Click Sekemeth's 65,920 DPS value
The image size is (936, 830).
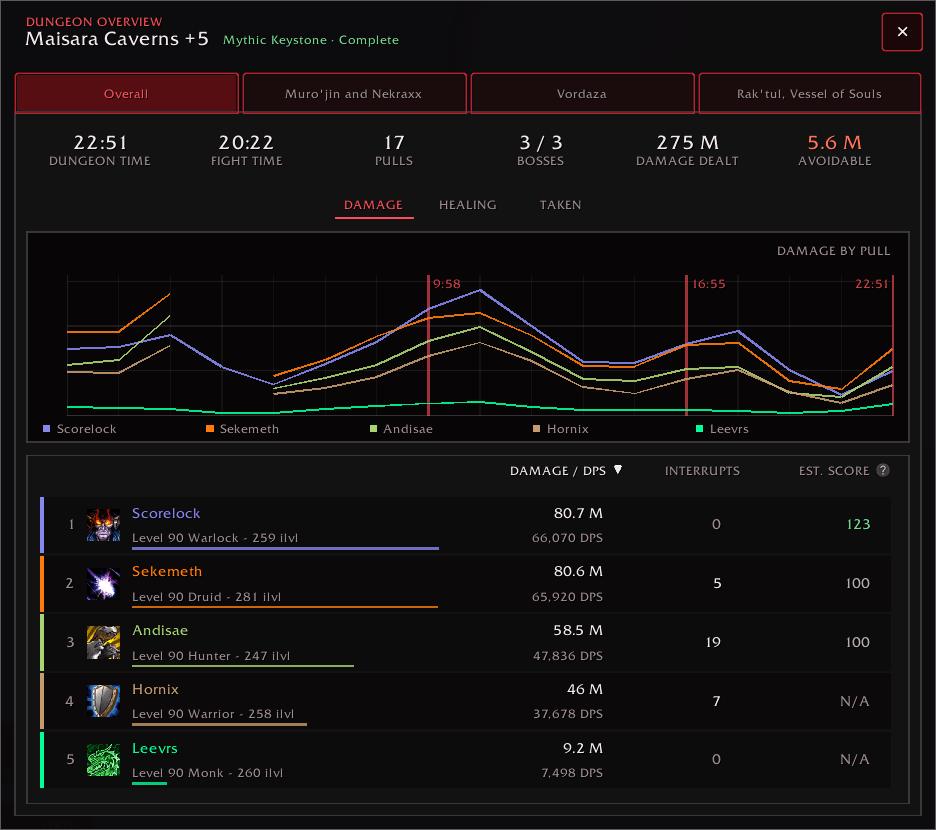(567, 597)
